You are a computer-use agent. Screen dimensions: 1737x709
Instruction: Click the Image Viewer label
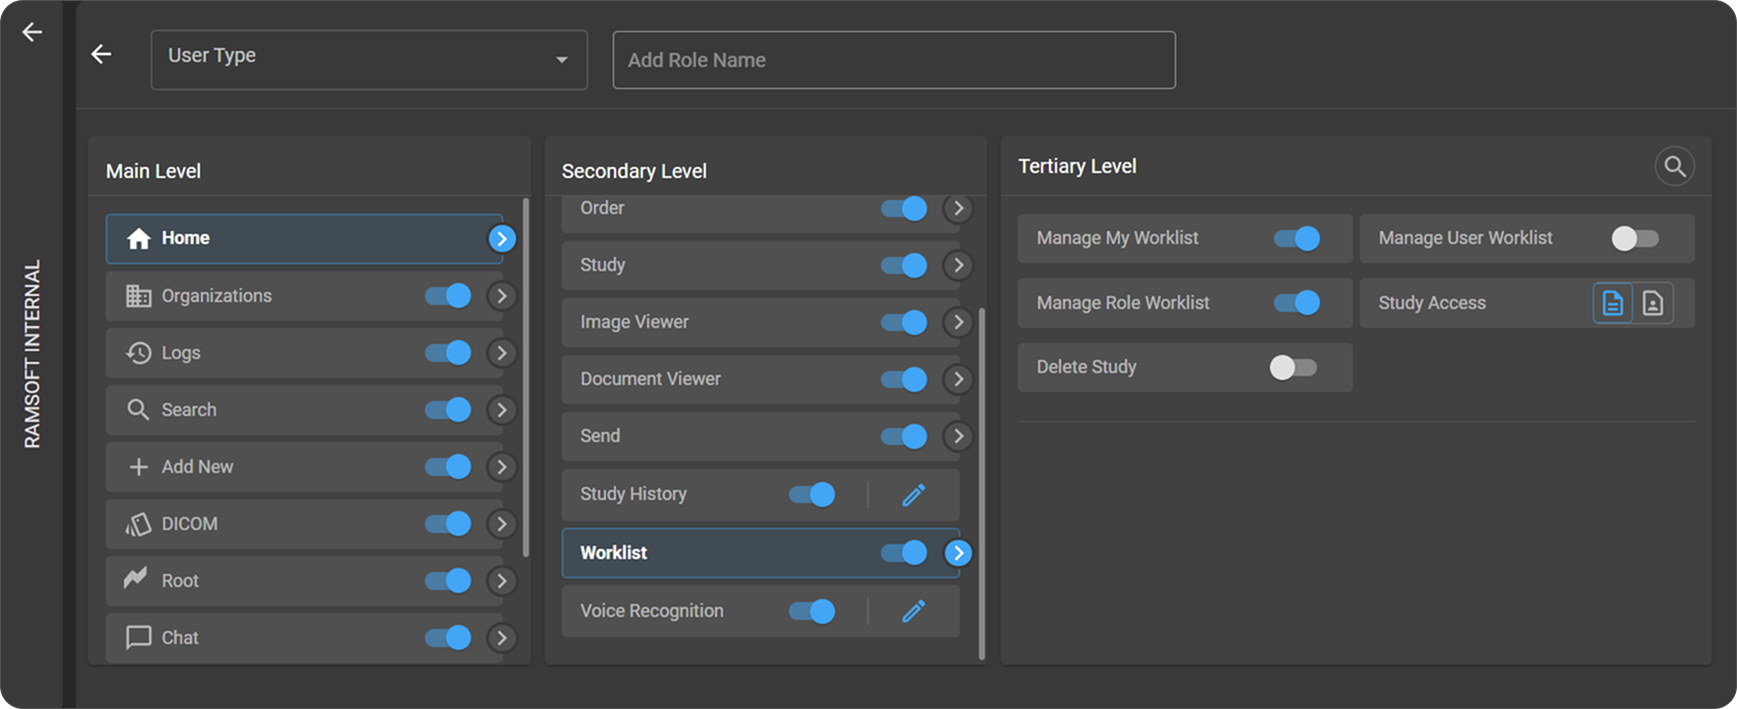[634, 322]
